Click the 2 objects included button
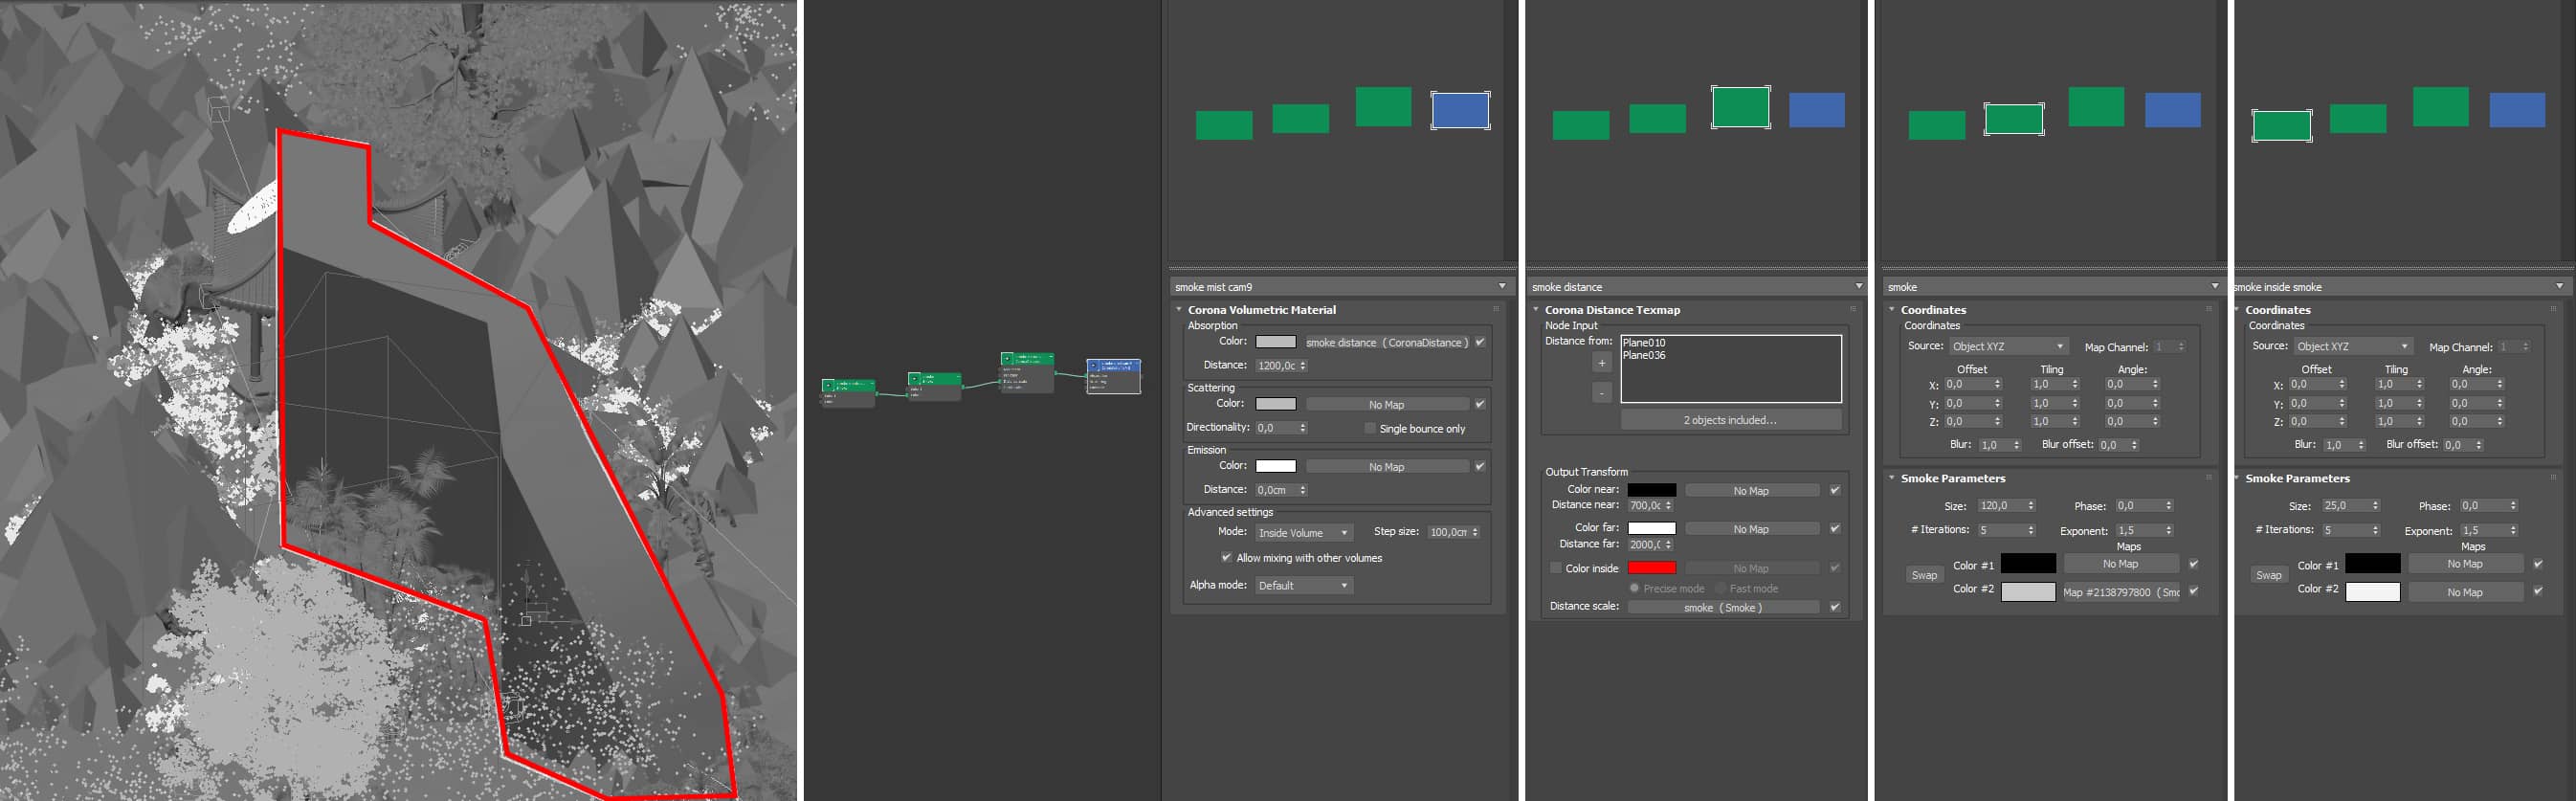 point(1730,420)
